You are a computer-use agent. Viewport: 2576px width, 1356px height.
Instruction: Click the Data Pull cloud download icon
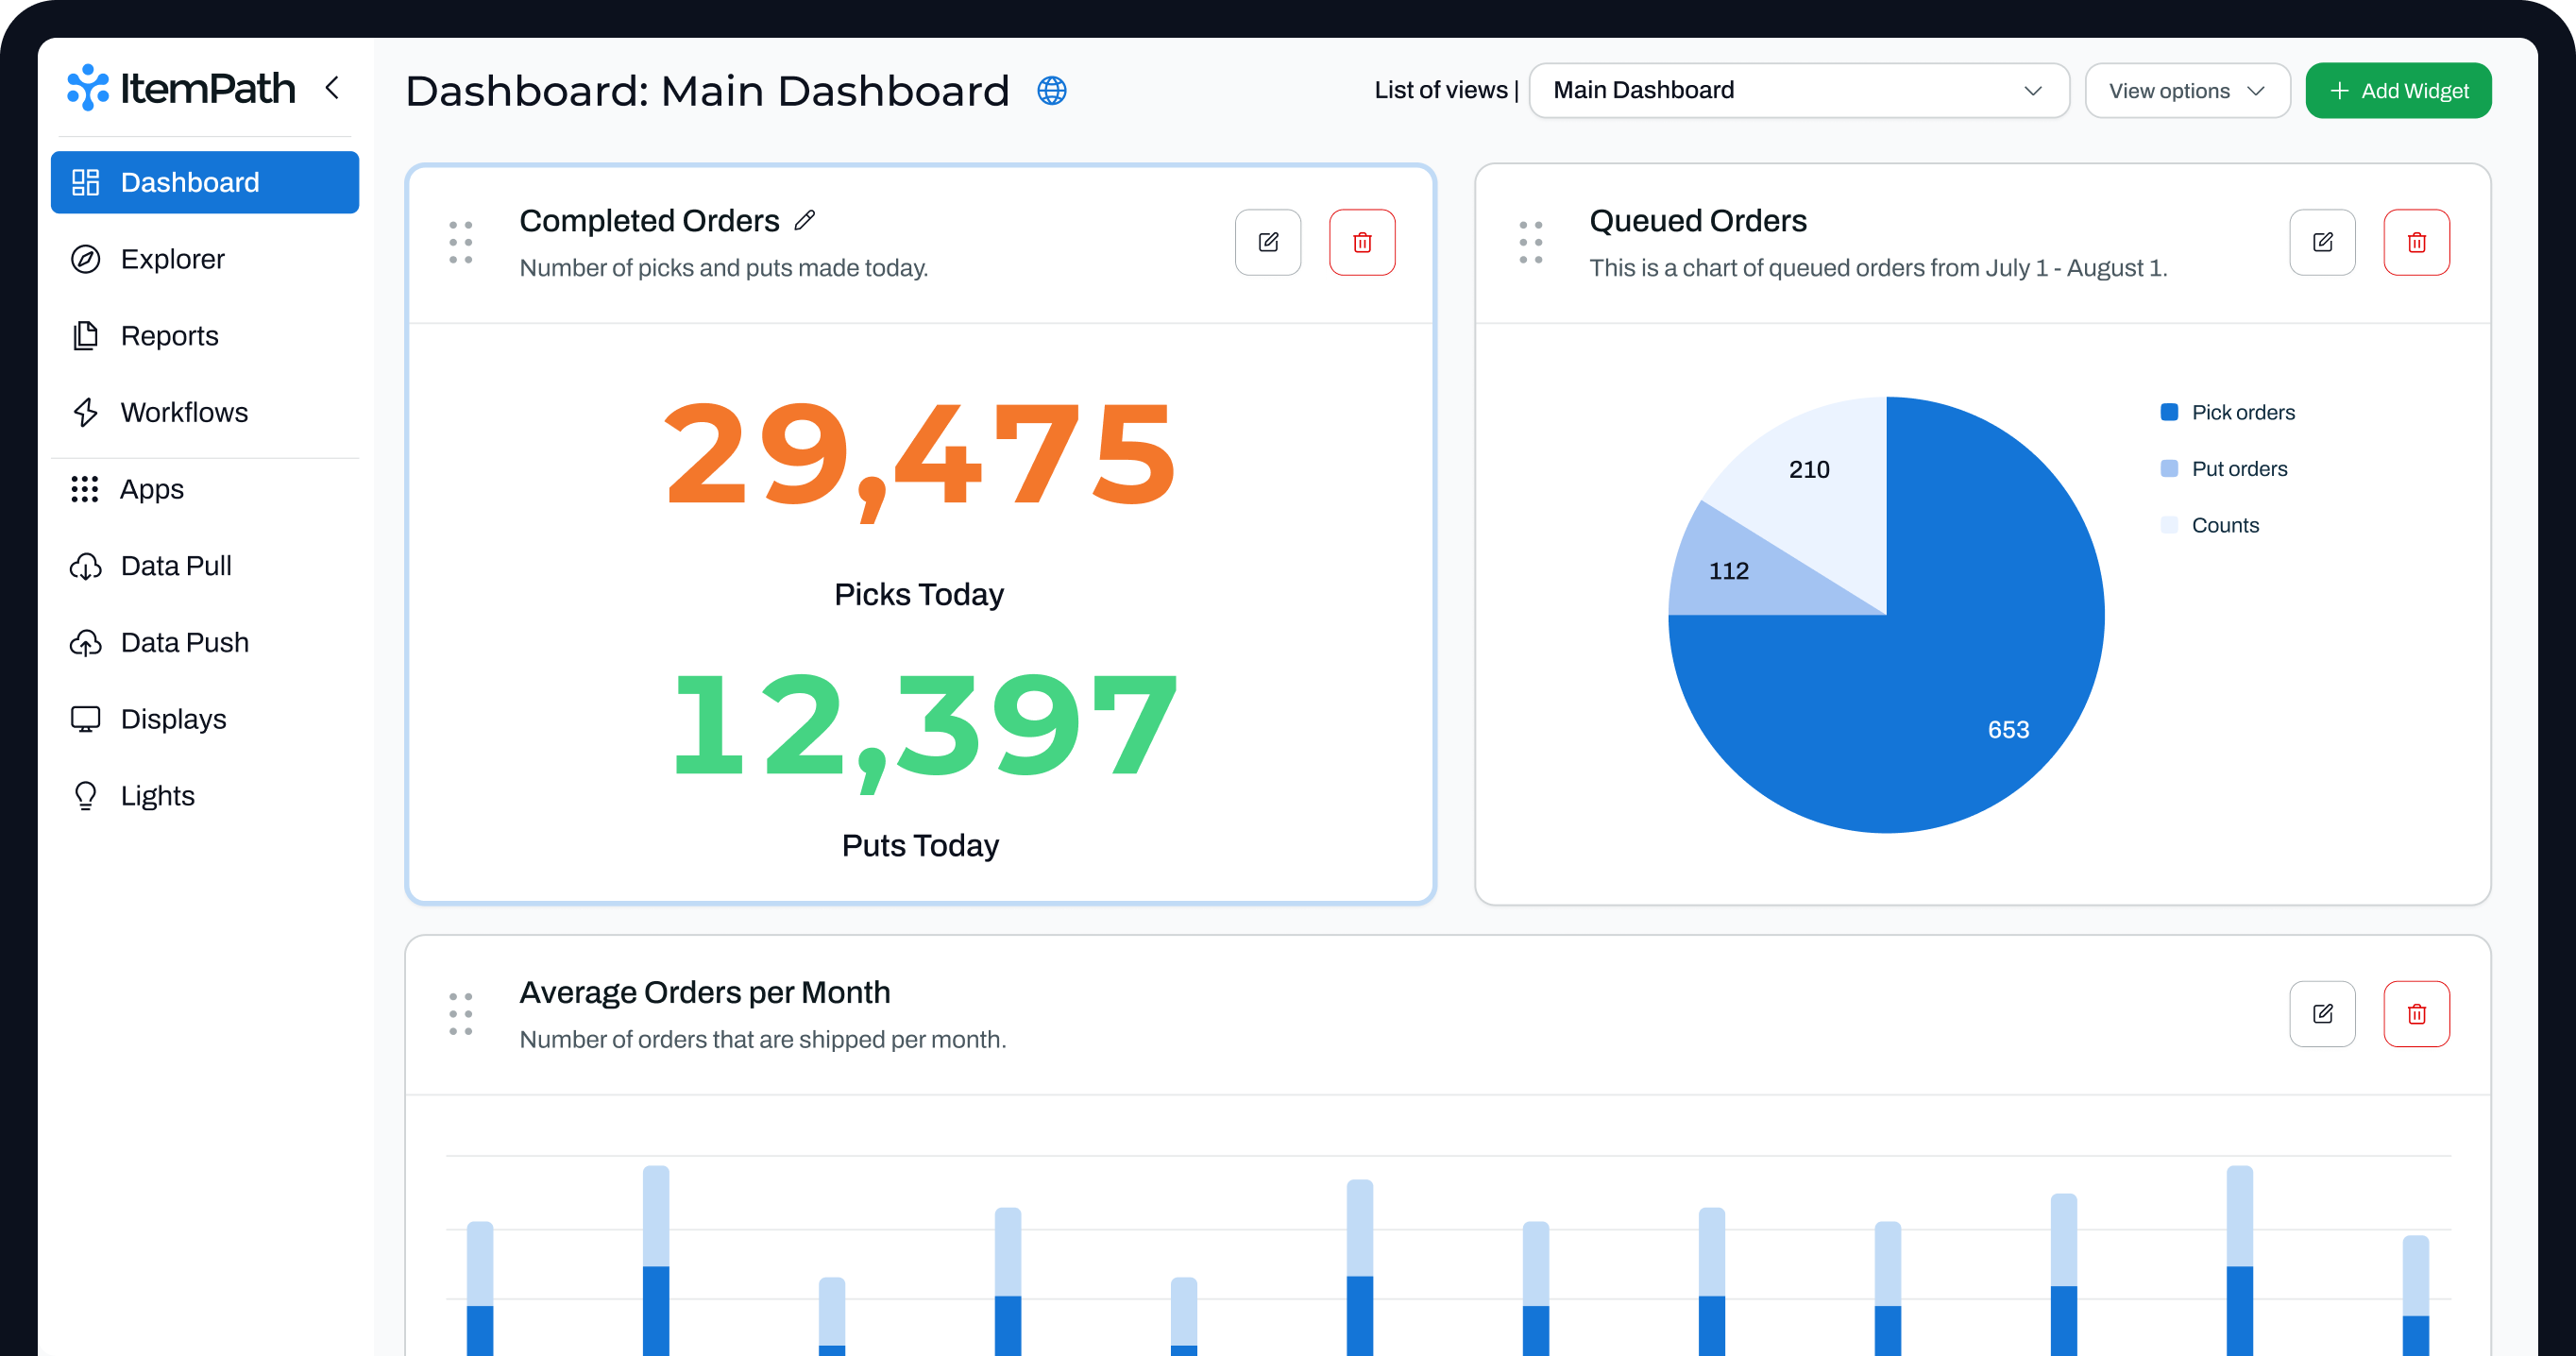point(86,566)
